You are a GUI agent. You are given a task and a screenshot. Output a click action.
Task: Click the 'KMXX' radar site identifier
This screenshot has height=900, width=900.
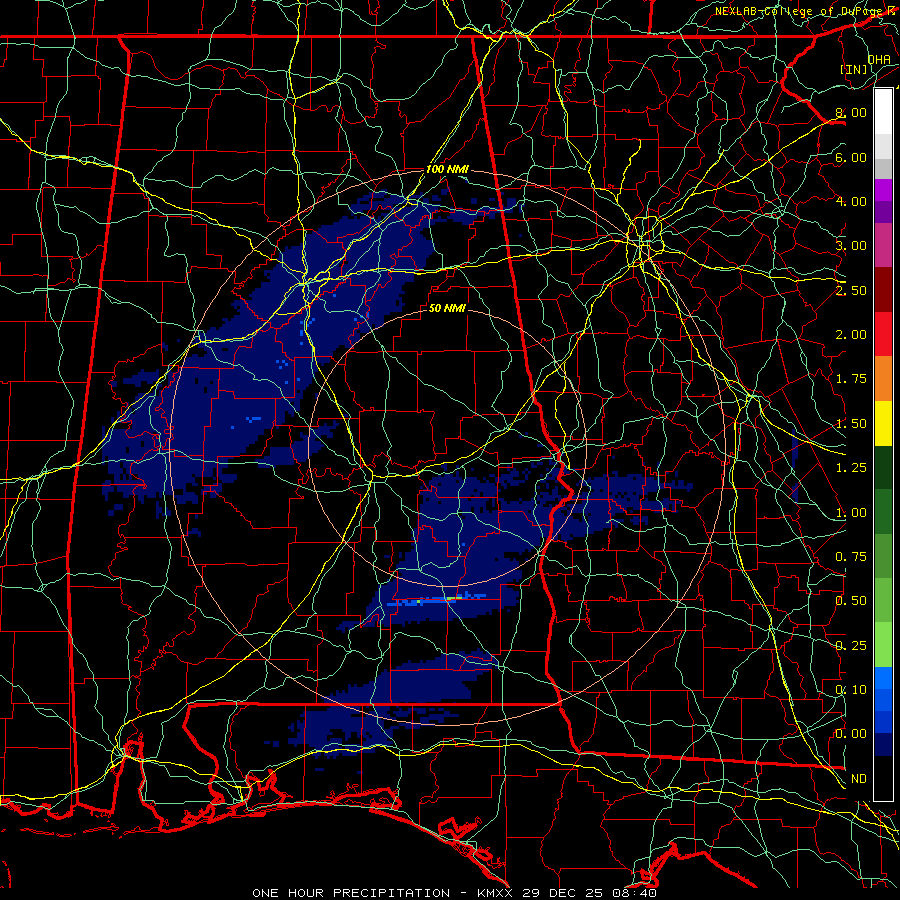click(496, 893)
